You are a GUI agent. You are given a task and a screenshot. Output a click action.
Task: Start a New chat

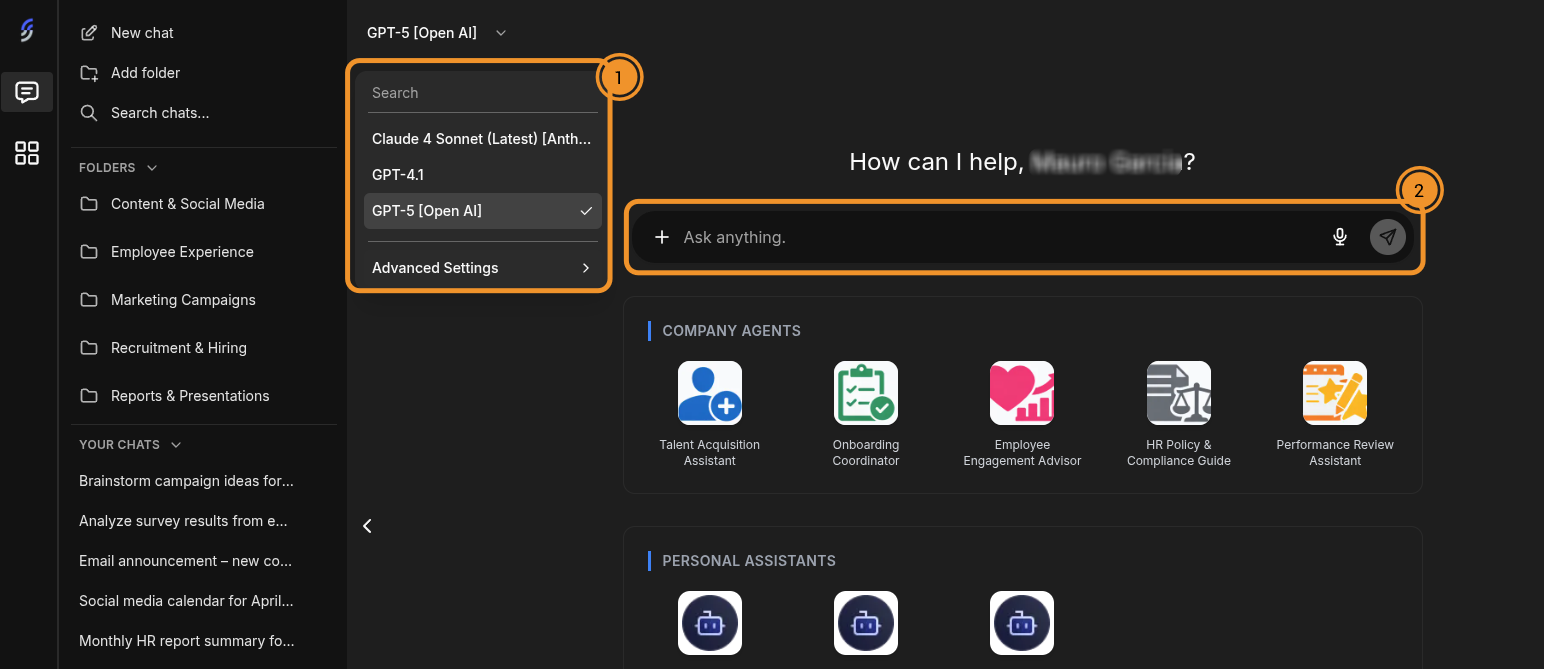(141, 33)
